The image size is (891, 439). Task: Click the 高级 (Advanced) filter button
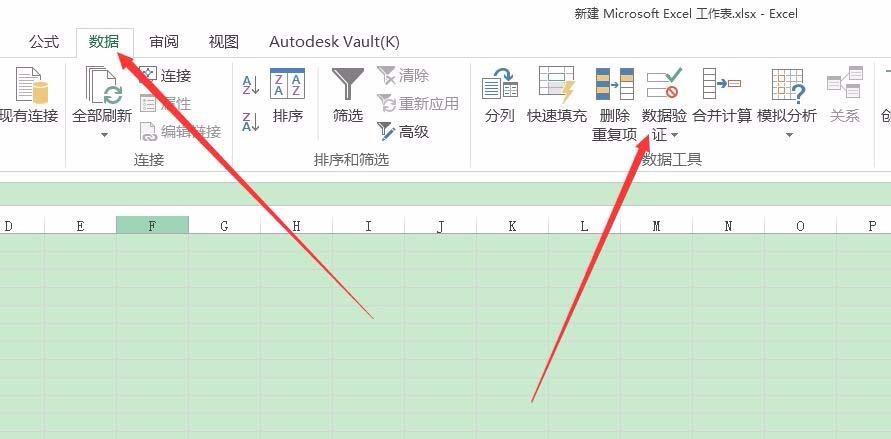403,131
